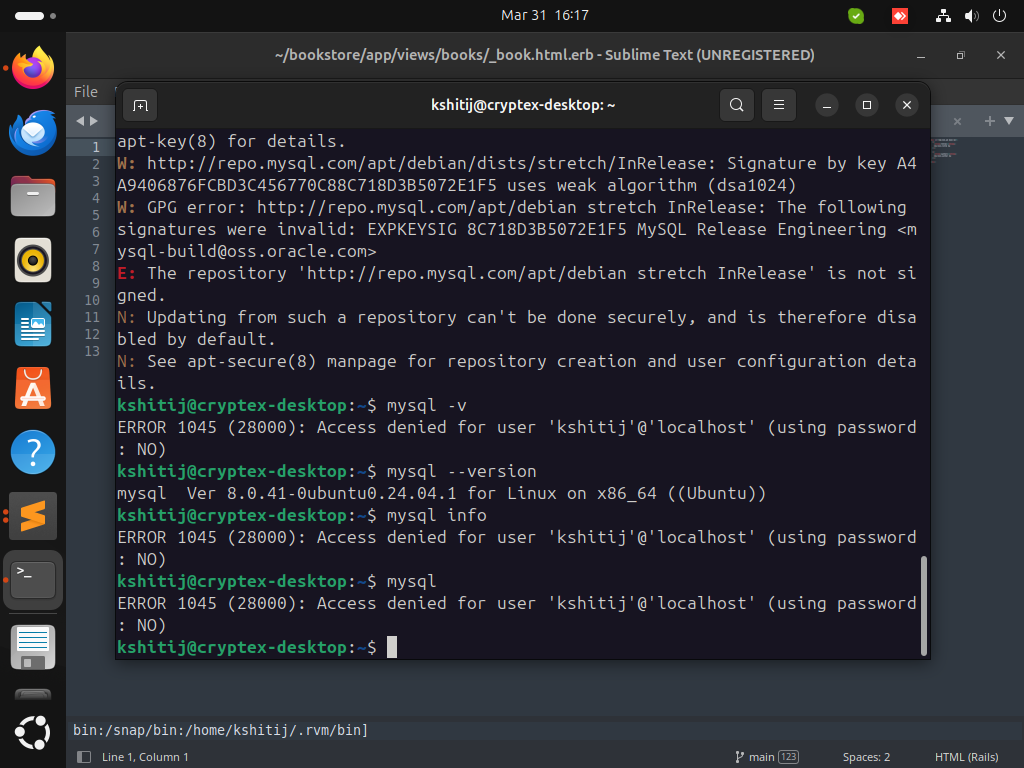Launch Rhythmbox music player
This screenshot has width=1024, height=768.
pyautogui.click(x=33, y=260)
